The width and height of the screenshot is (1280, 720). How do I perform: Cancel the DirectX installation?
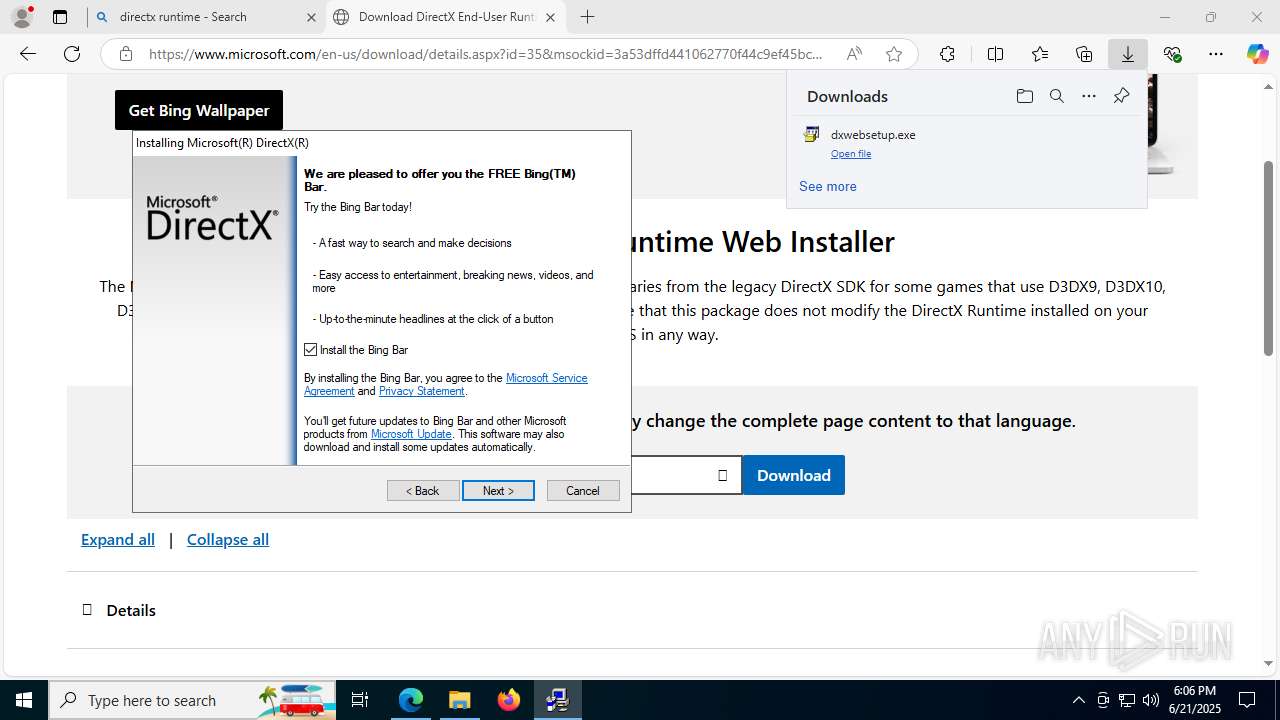583,491
